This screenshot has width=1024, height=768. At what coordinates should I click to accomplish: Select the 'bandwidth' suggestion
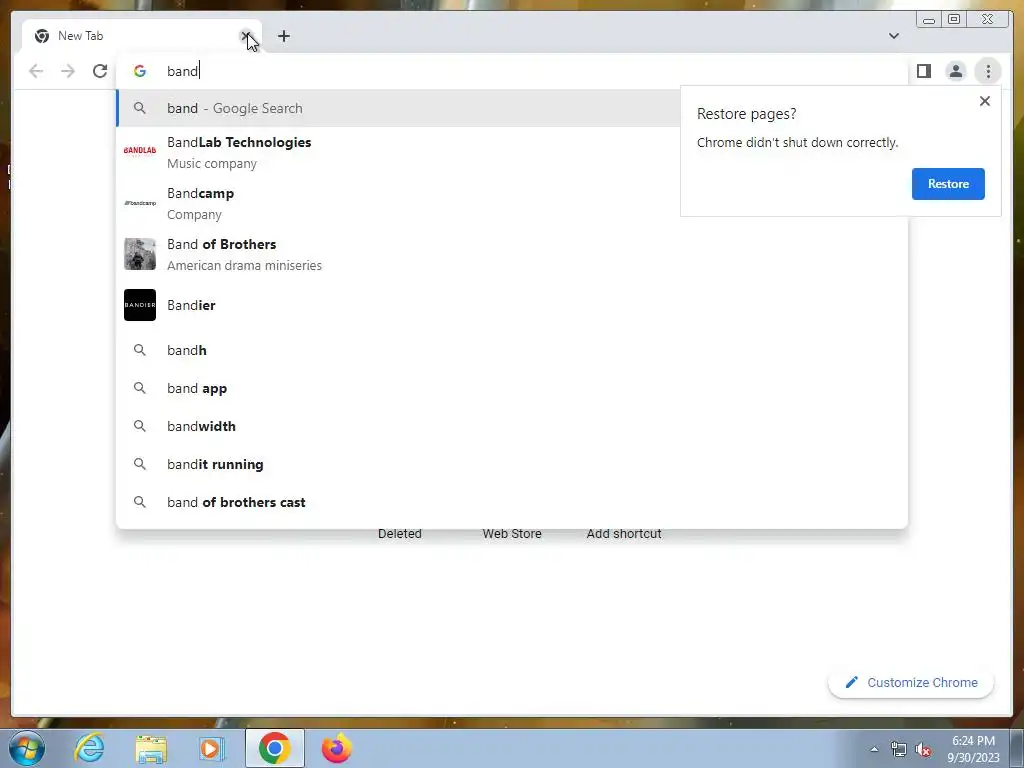pyautogui.click(x=511, y=426)
